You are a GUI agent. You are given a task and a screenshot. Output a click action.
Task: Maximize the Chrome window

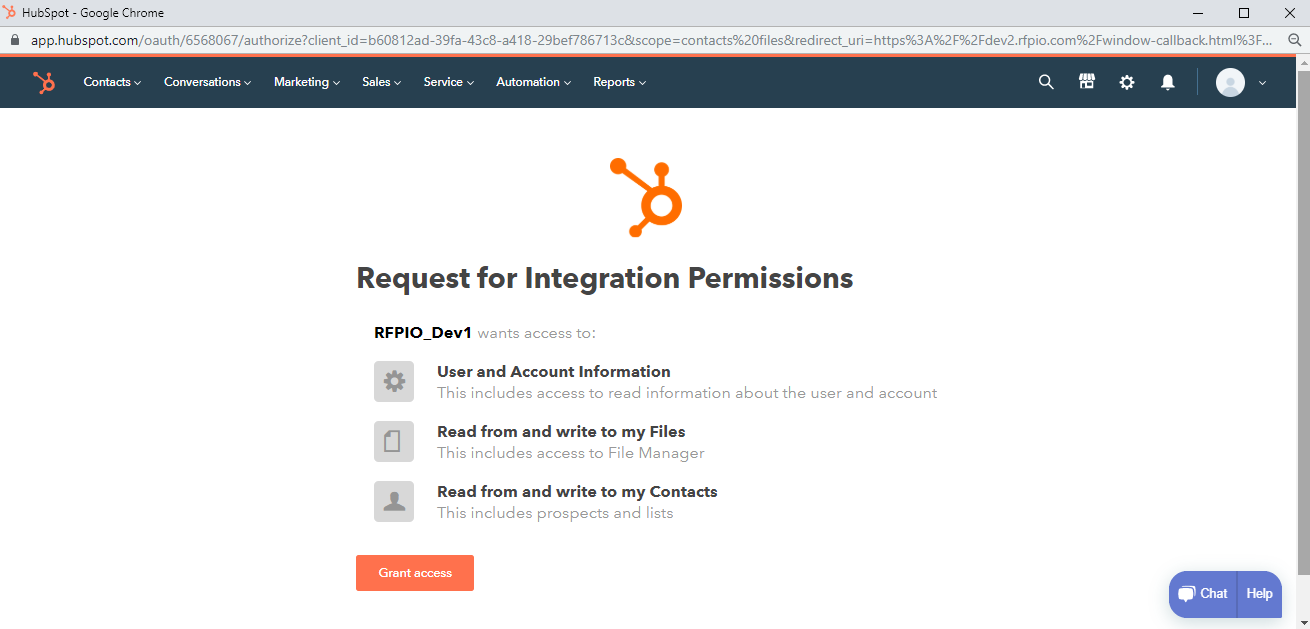click(x=1244, y=13)
